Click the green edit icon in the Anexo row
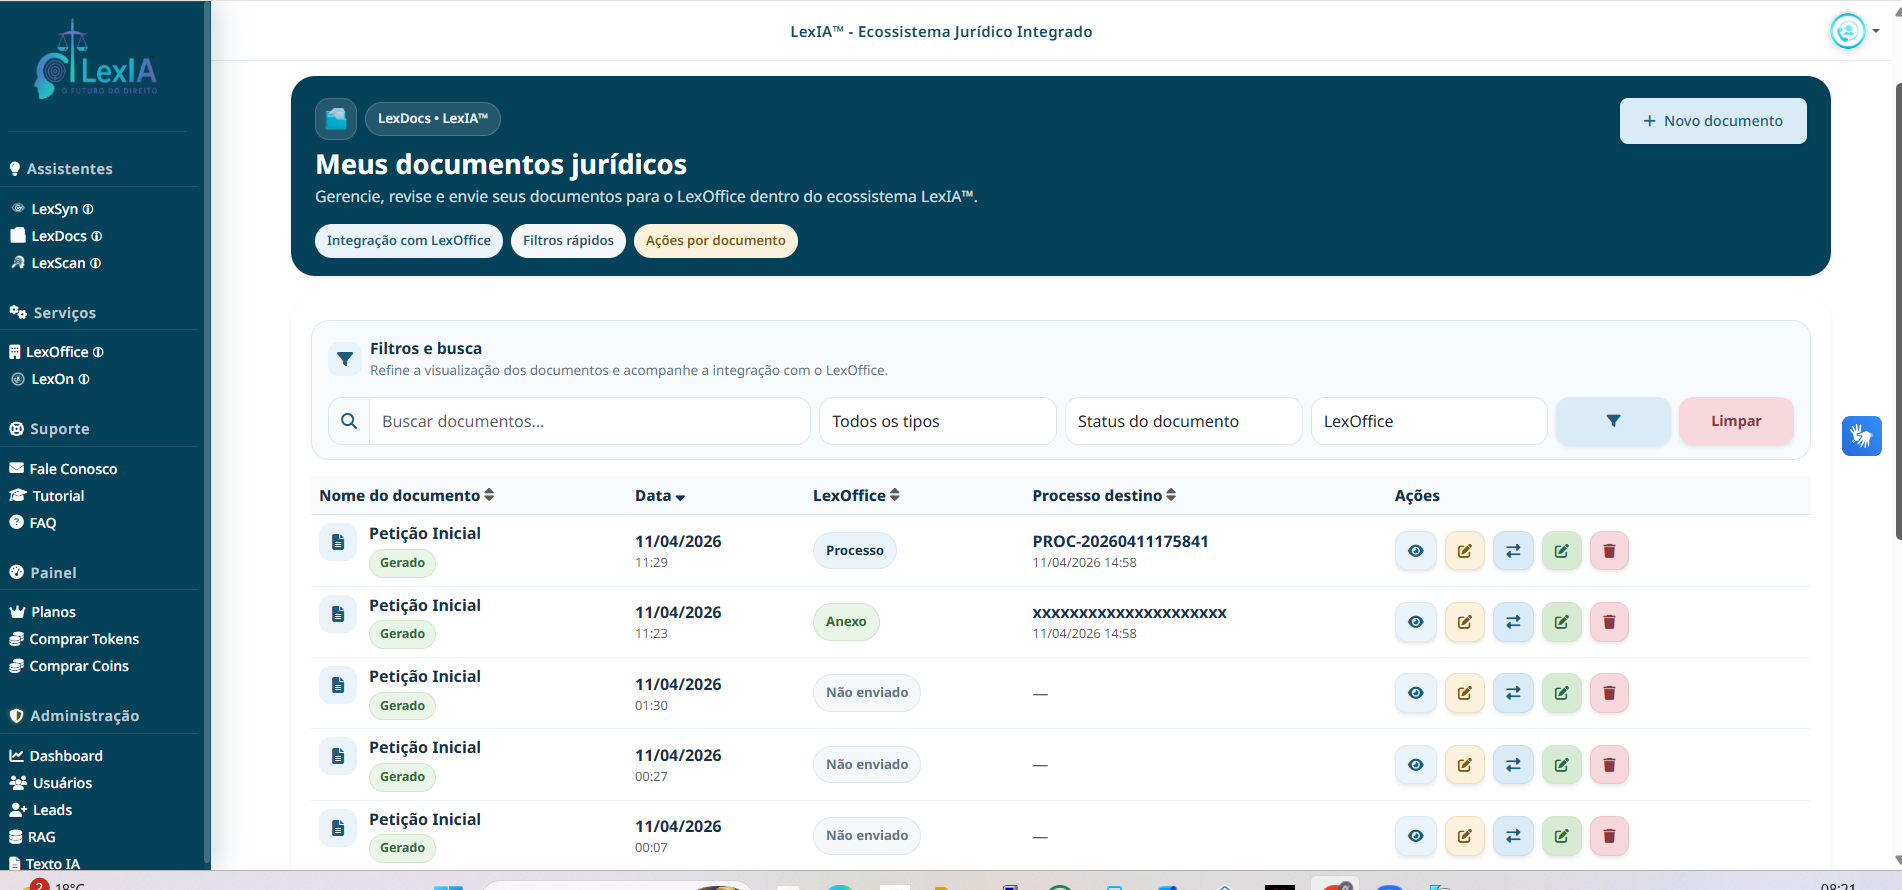1902x890 pixels. click(1561, 622)
